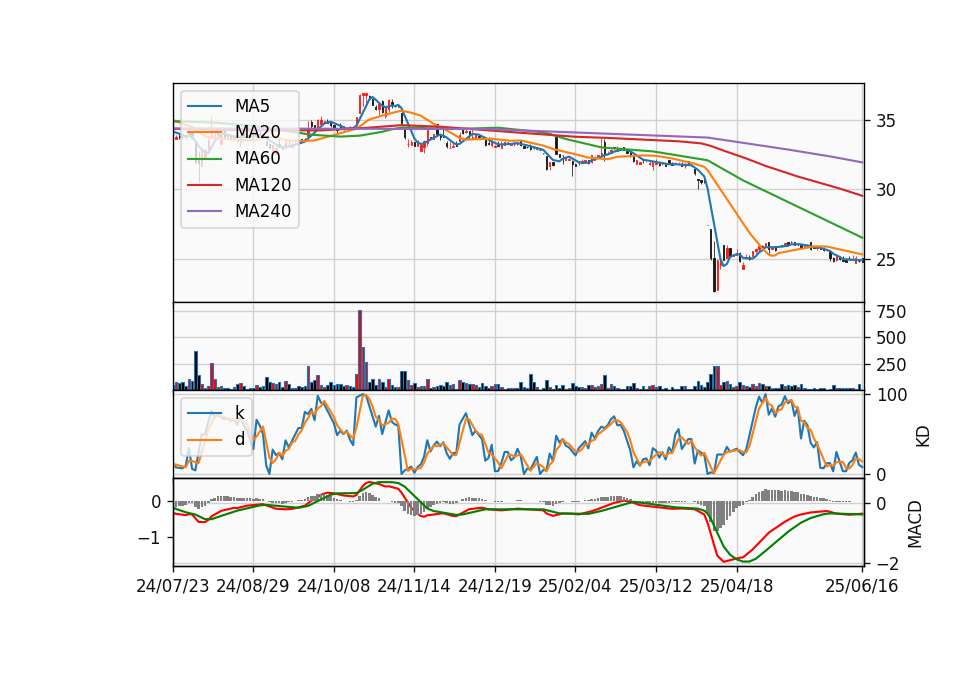Click the MACD left axis value −1
Image resolution: width=960 pixels, height=690 pixels.
(149, 538)
